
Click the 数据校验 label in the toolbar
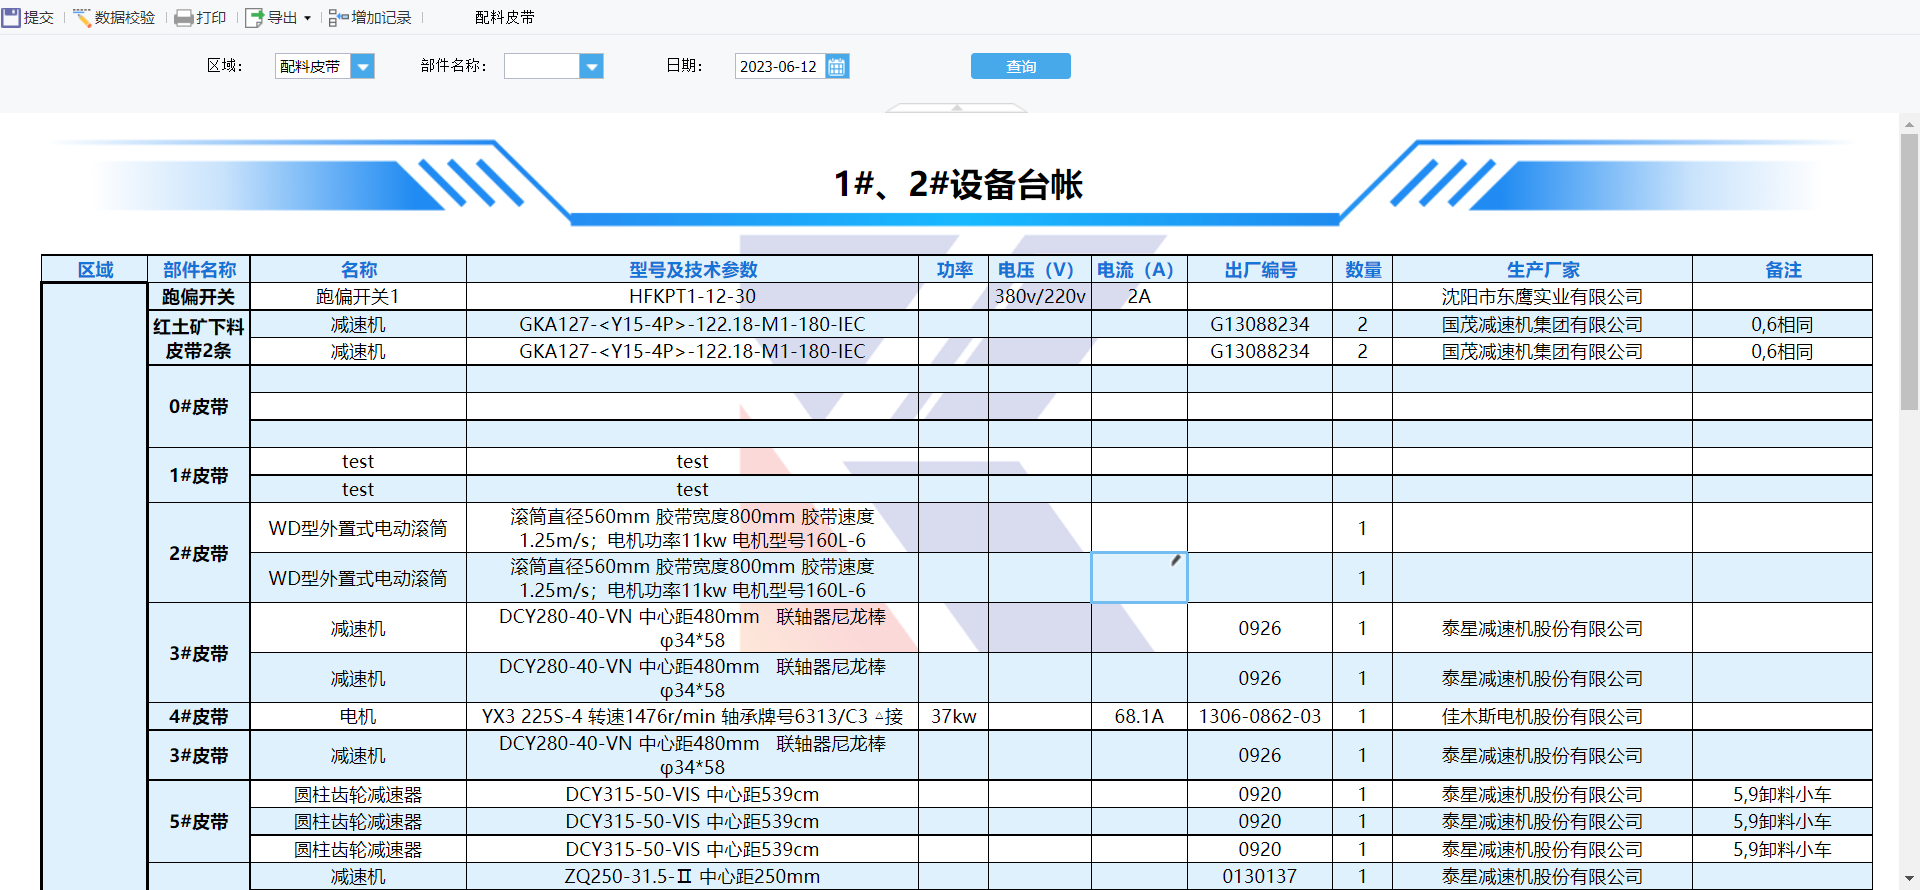pyautogui.click(x=124, y=17)
